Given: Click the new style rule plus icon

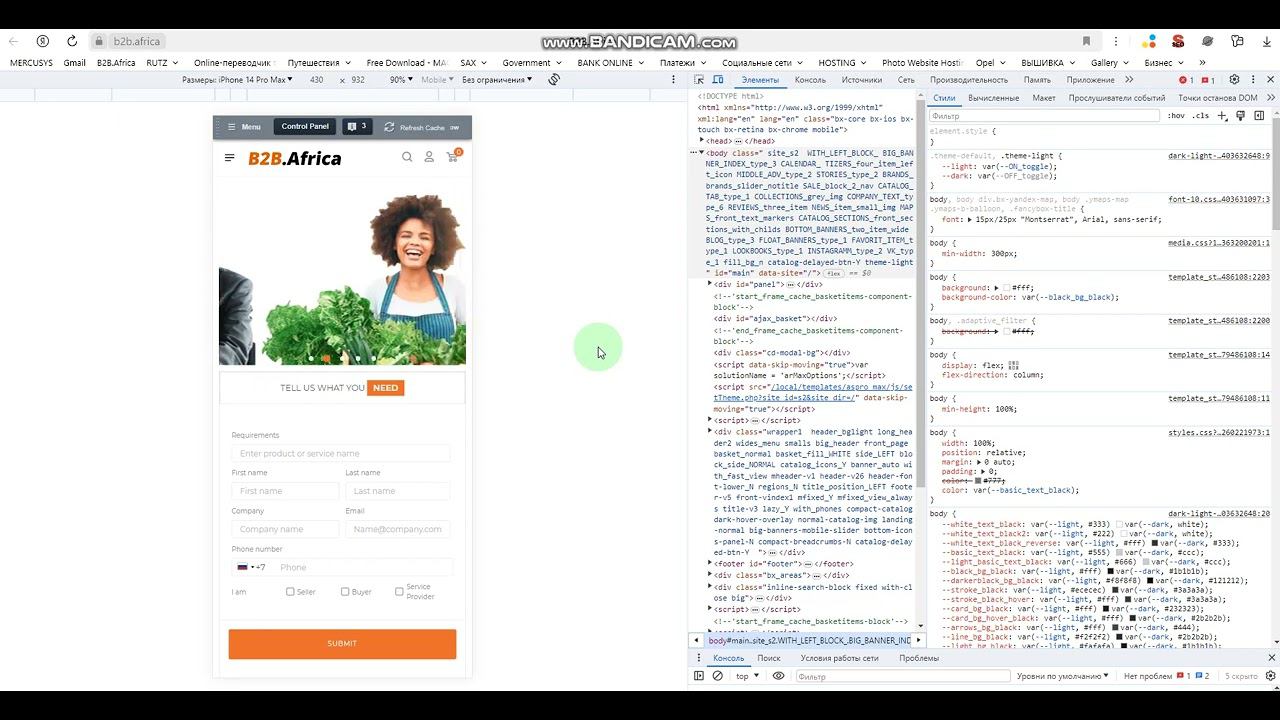Looking at the screenshot, I should pyautogui.click(x=1224, y=116).
